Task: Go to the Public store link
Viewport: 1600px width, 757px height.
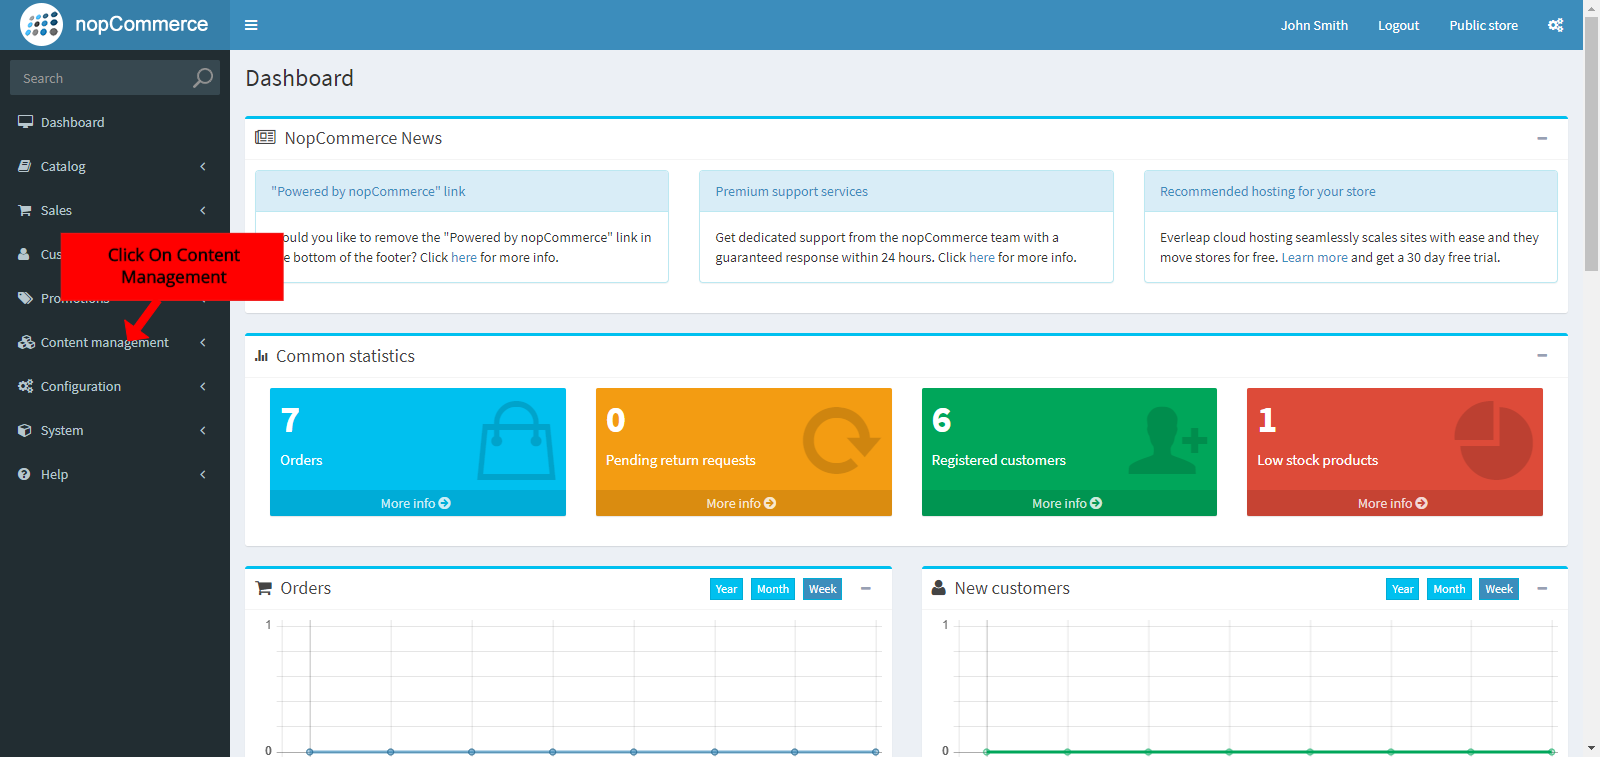Action: pyautogui.click(x=1483, y=25)
